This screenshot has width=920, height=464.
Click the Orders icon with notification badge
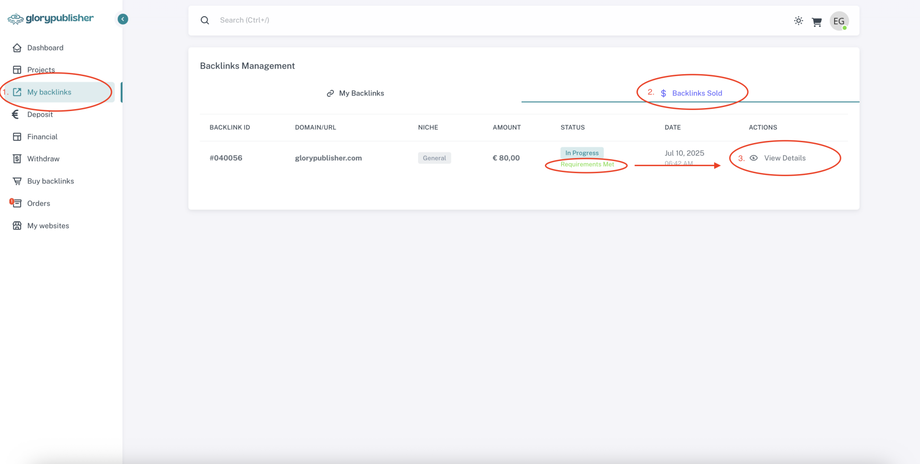17,203
